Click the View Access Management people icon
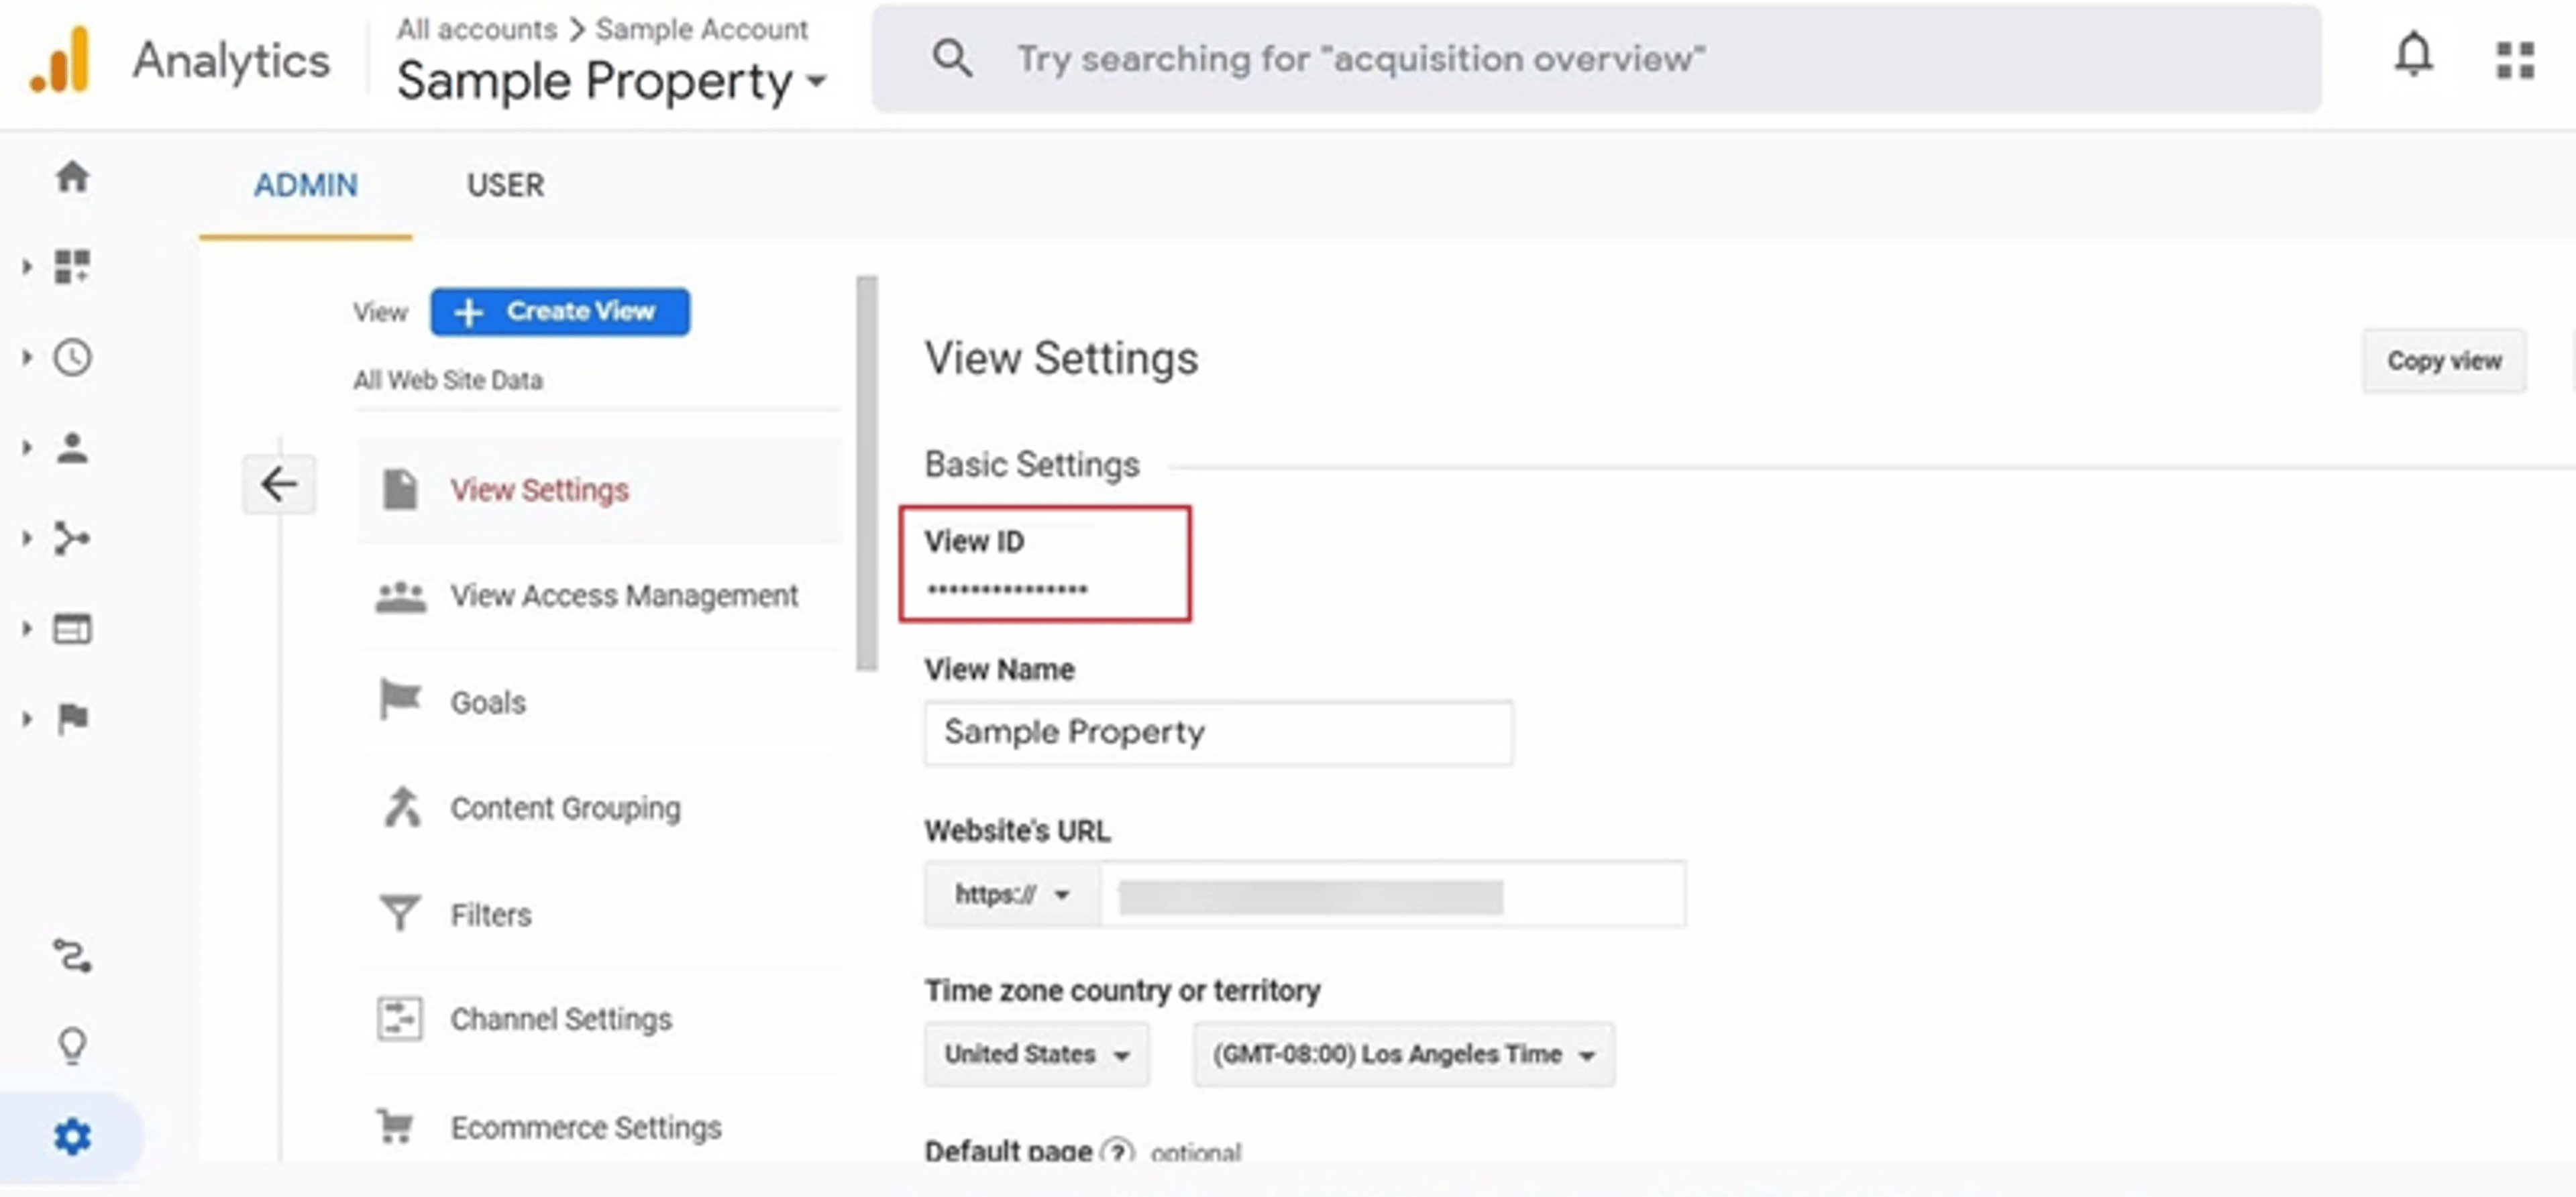The image size is (2576, 1197). point(400,596)
